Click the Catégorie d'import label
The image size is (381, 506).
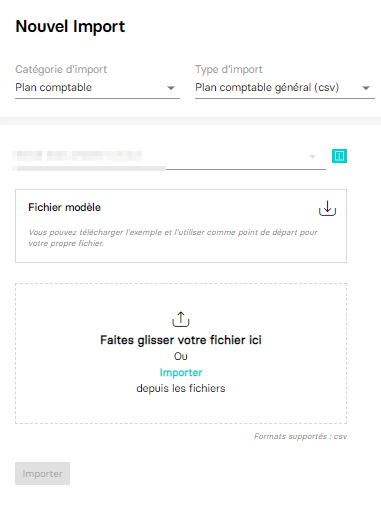tap(61, 69)
